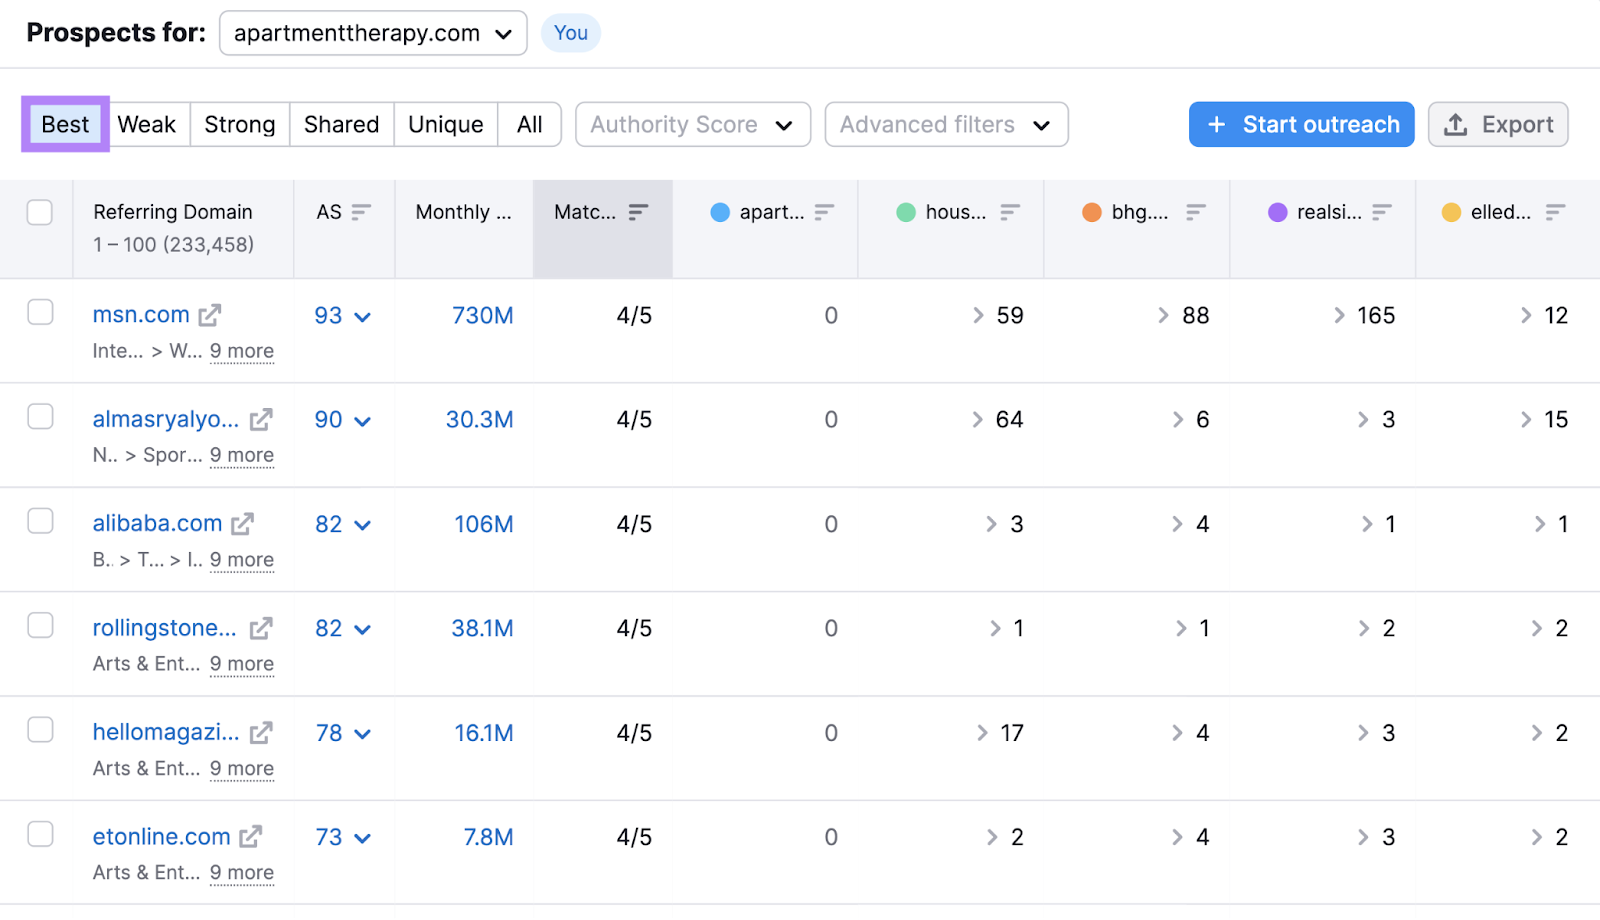
Task: Expand hellomagazi... authority score 78
Action: coord(363,734)
